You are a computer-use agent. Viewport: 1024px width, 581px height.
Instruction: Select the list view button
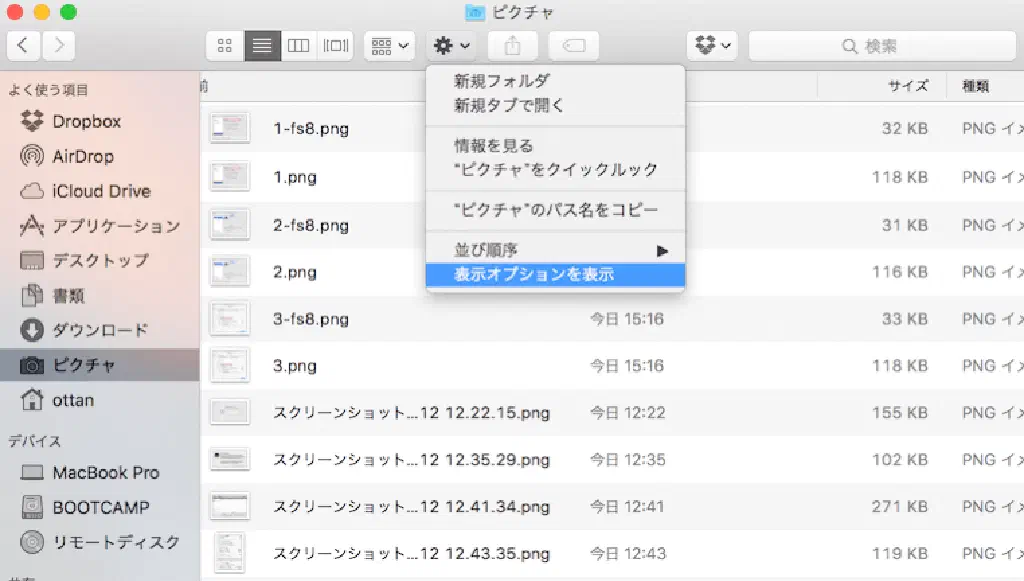click(x=263, y=45)
